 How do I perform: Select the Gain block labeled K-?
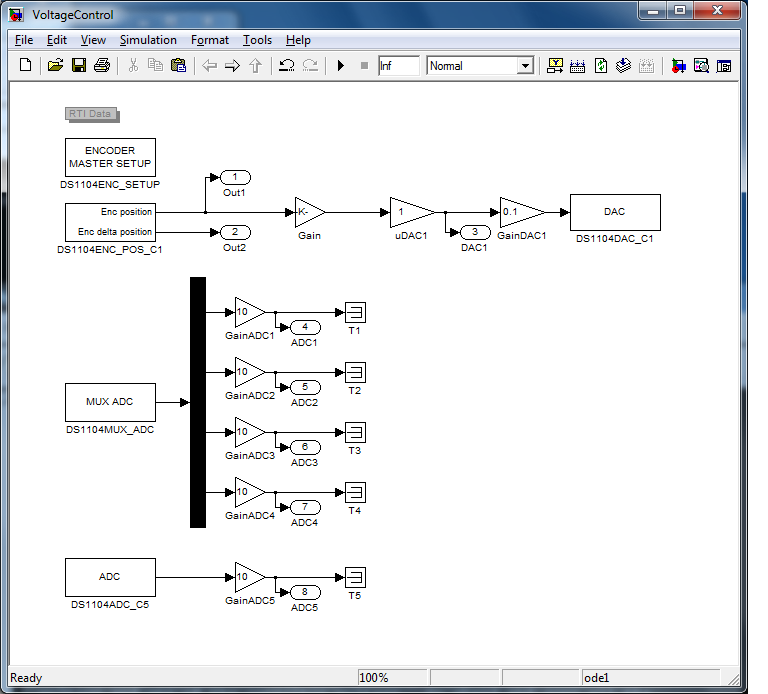[309, 212]
